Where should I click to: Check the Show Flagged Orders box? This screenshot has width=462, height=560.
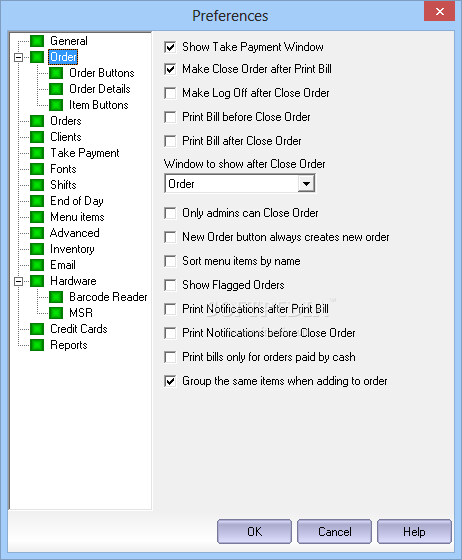170,285
